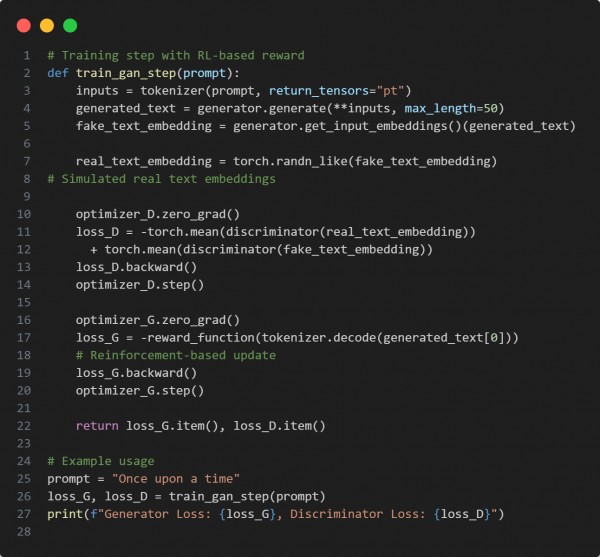Click the yellow minimize window dot
Viewport: 600px width, 557px height.
47,26
